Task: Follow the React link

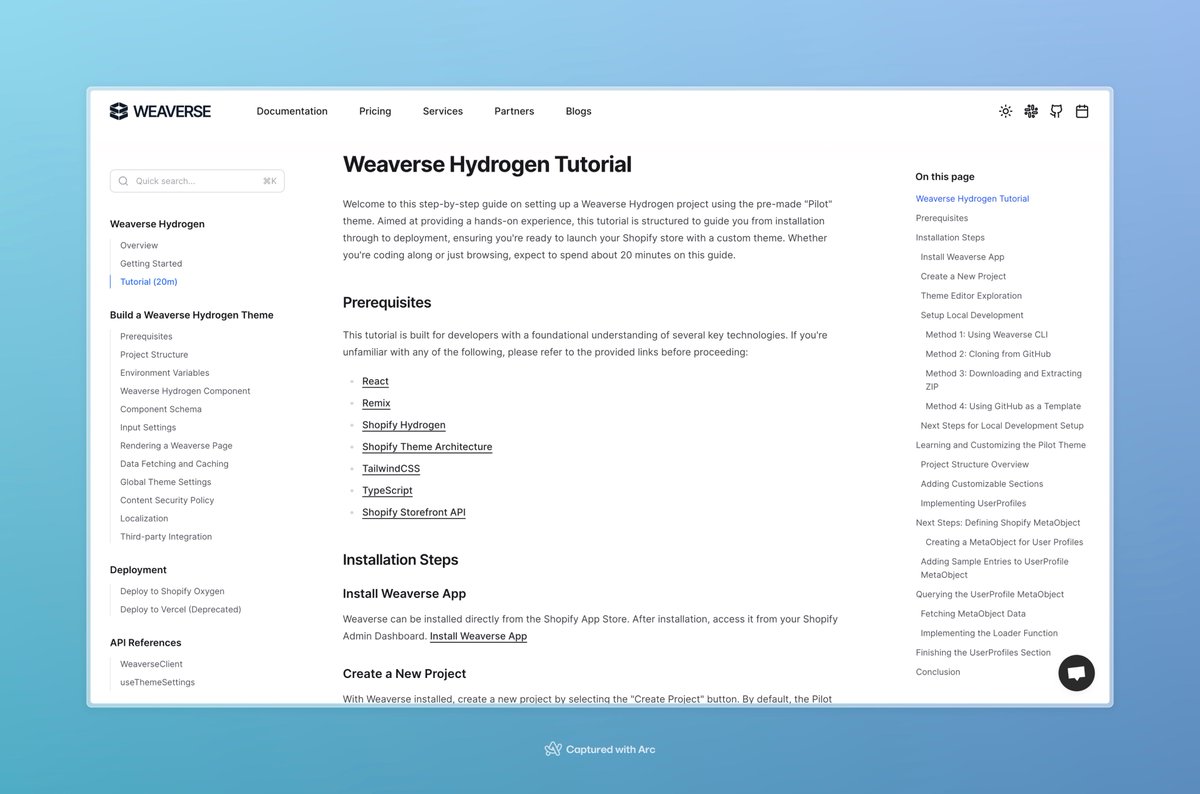Action: [375, 381]
